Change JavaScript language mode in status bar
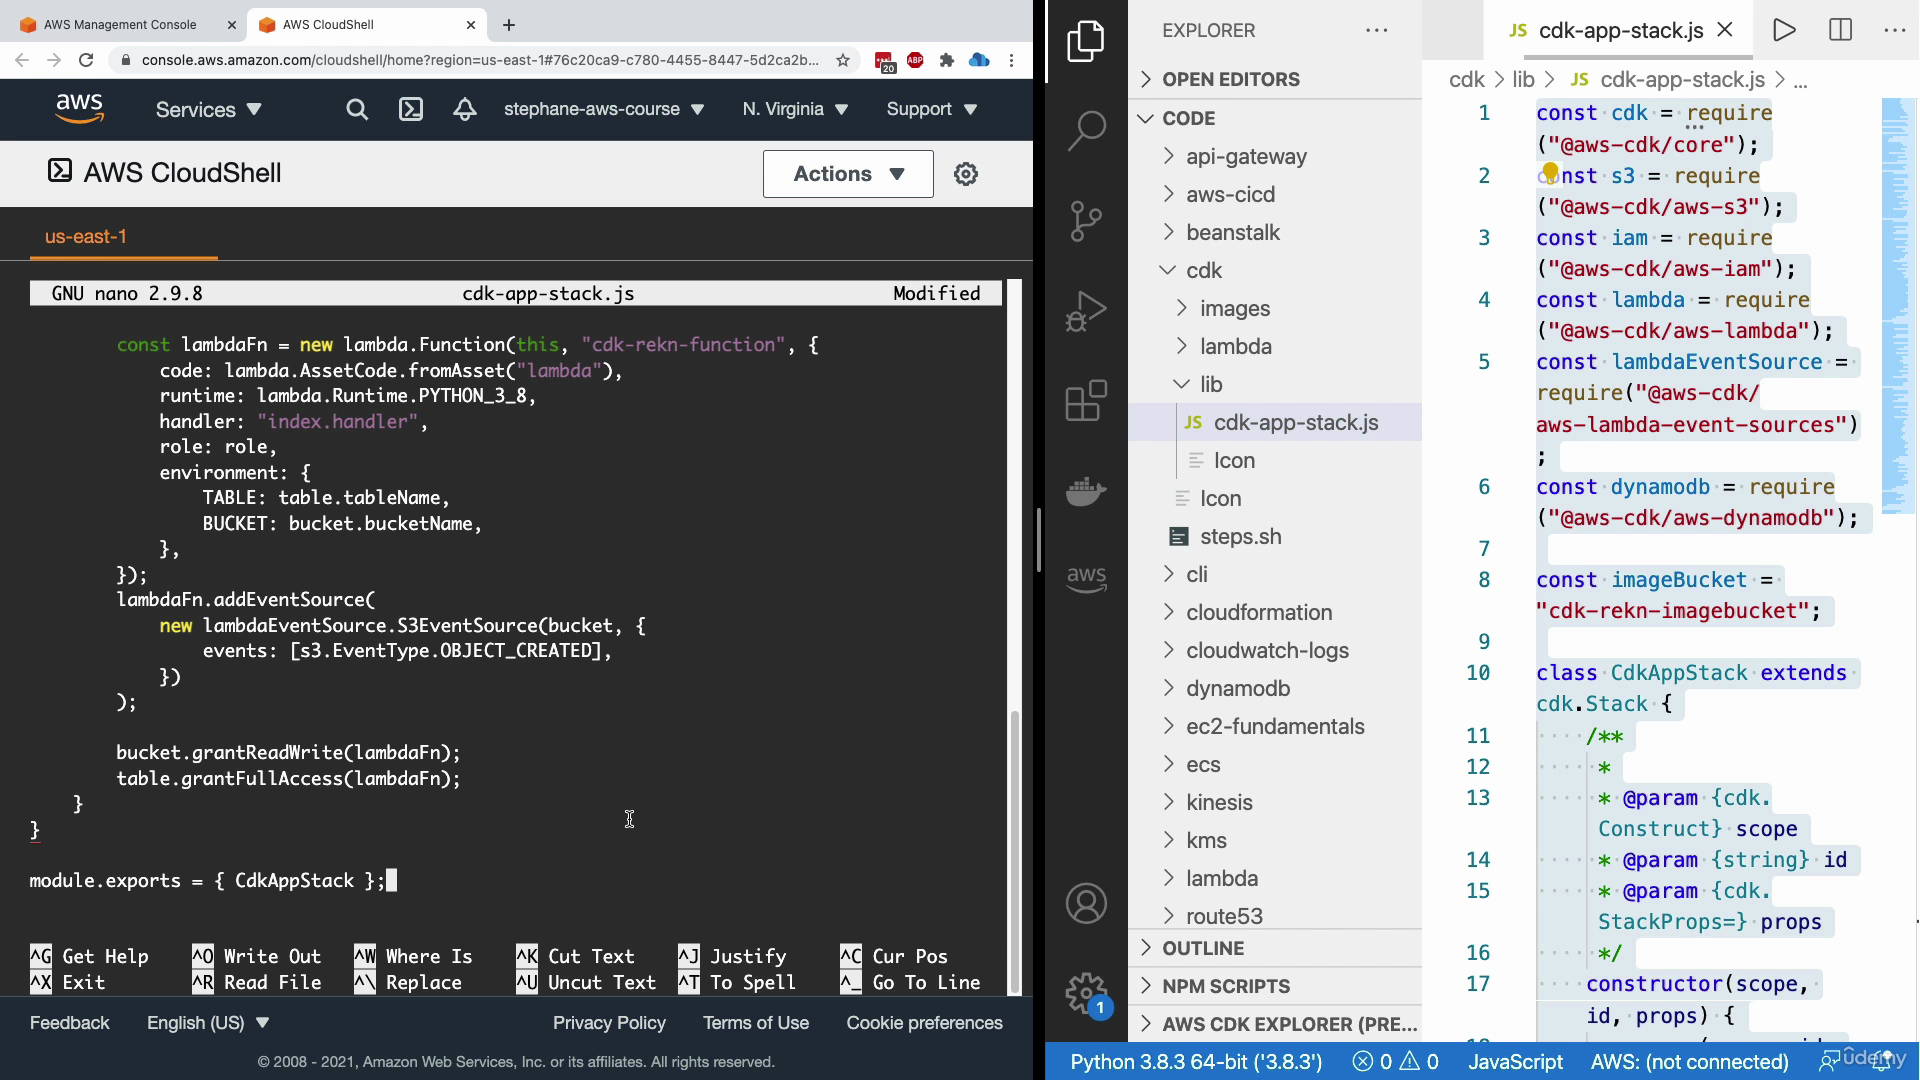Image resolution: width=1920 pixels, height=1080 pixels. point(1514,1062)
